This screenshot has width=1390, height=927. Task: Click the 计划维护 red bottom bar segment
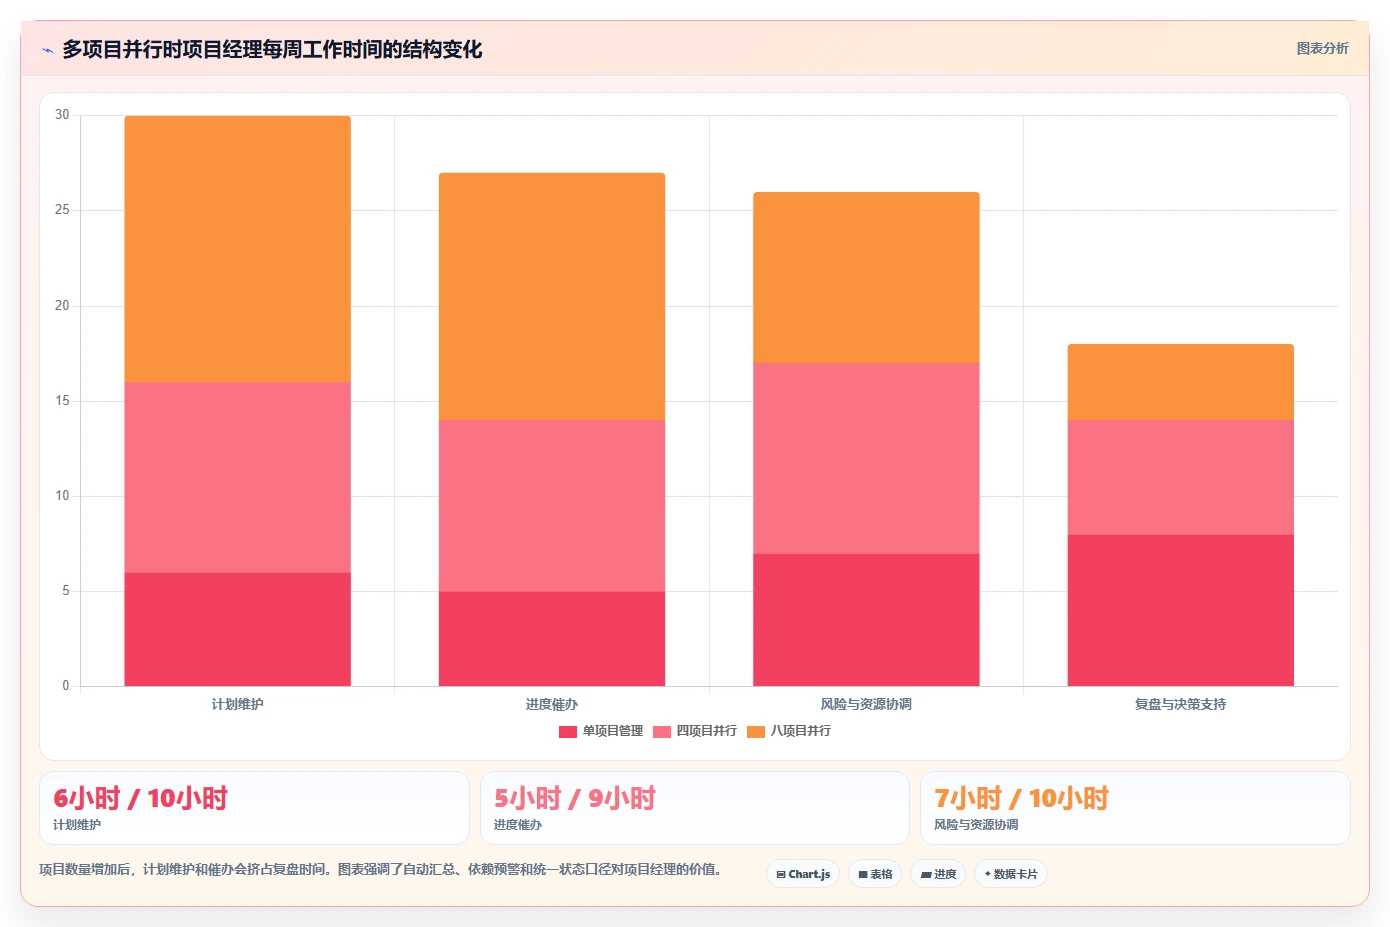pos(238,629)
